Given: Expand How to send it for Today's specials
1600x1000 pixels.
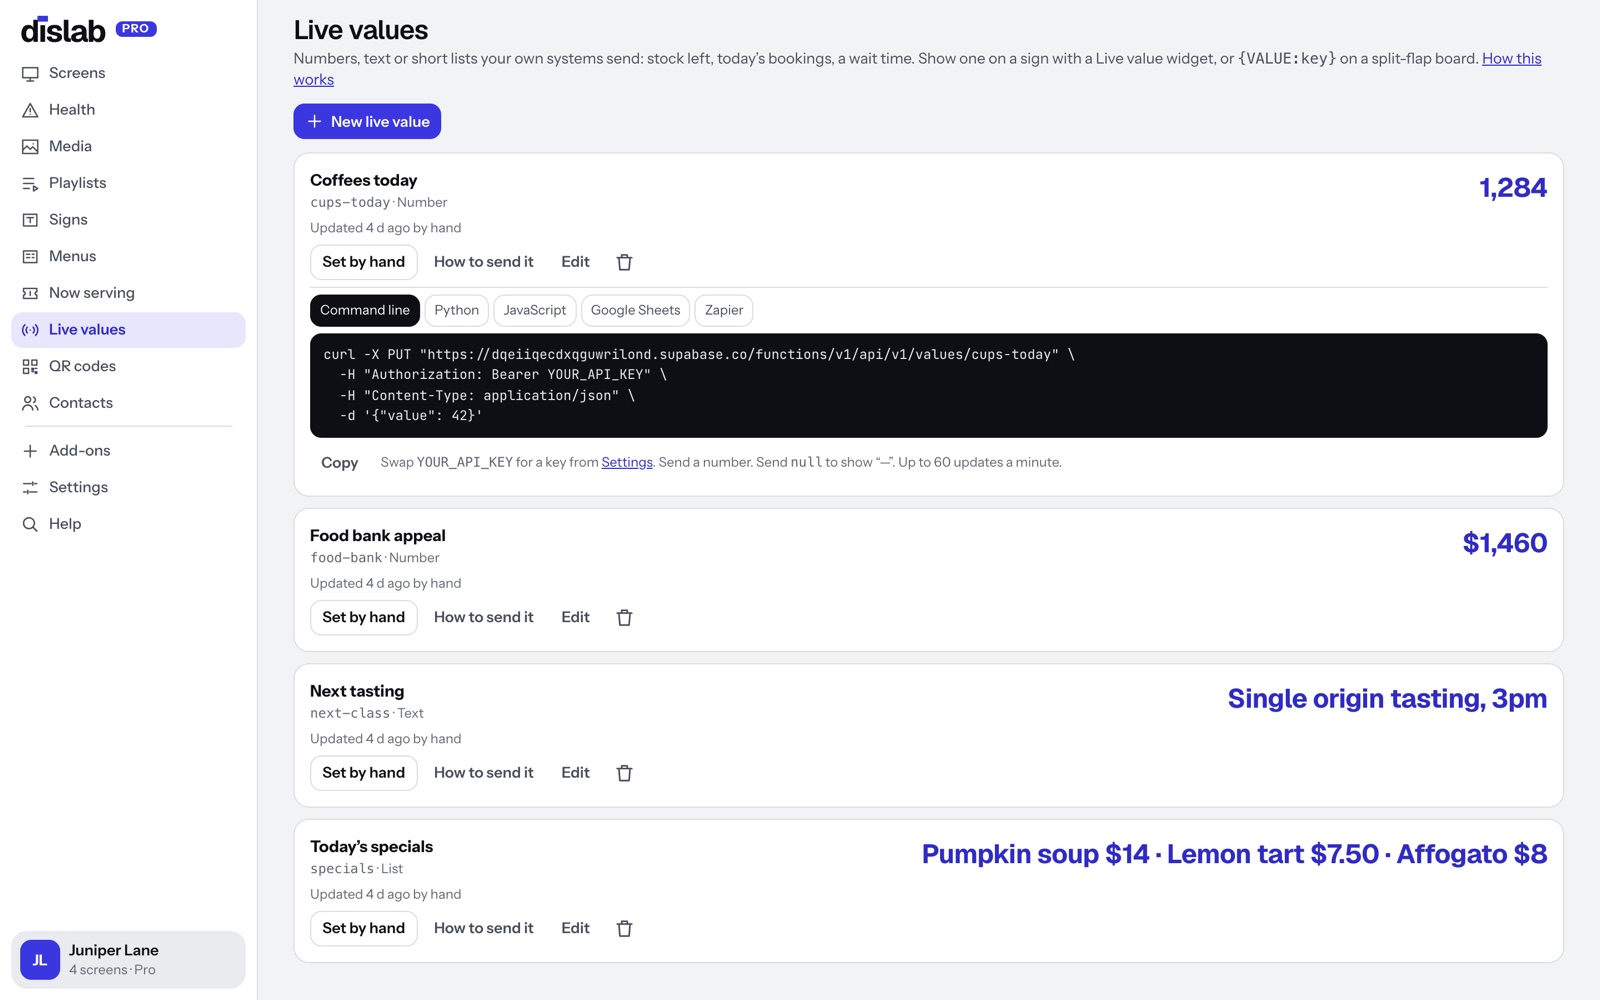Looking at the screenshot, I should click(484, 929).
